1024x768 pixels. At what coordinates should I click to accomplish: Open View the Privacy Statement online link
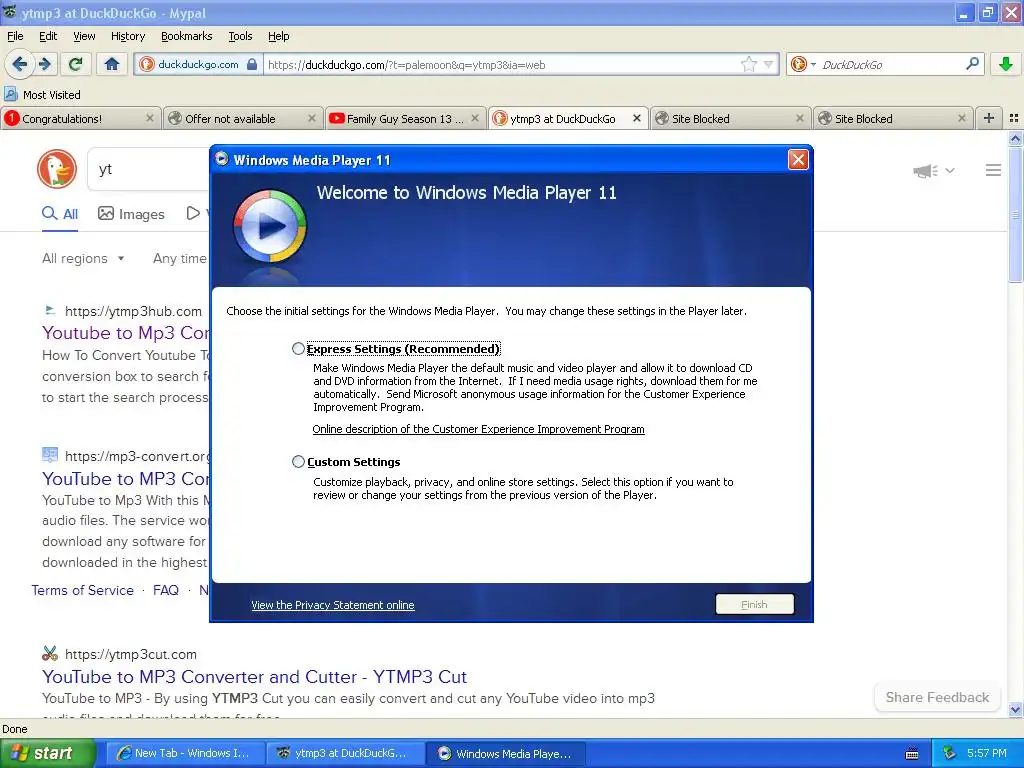coord(332,605)
